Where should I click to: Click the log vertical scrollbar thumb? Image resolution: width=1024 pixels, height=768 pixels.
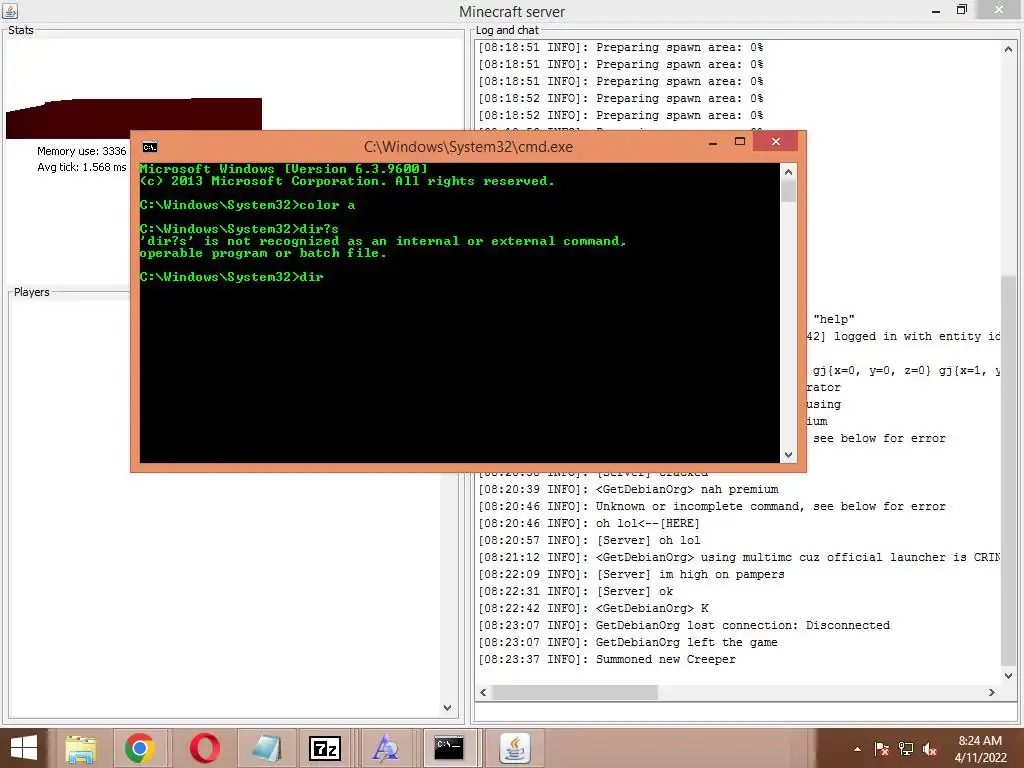pyautogui.click(x=1008, y=470)
